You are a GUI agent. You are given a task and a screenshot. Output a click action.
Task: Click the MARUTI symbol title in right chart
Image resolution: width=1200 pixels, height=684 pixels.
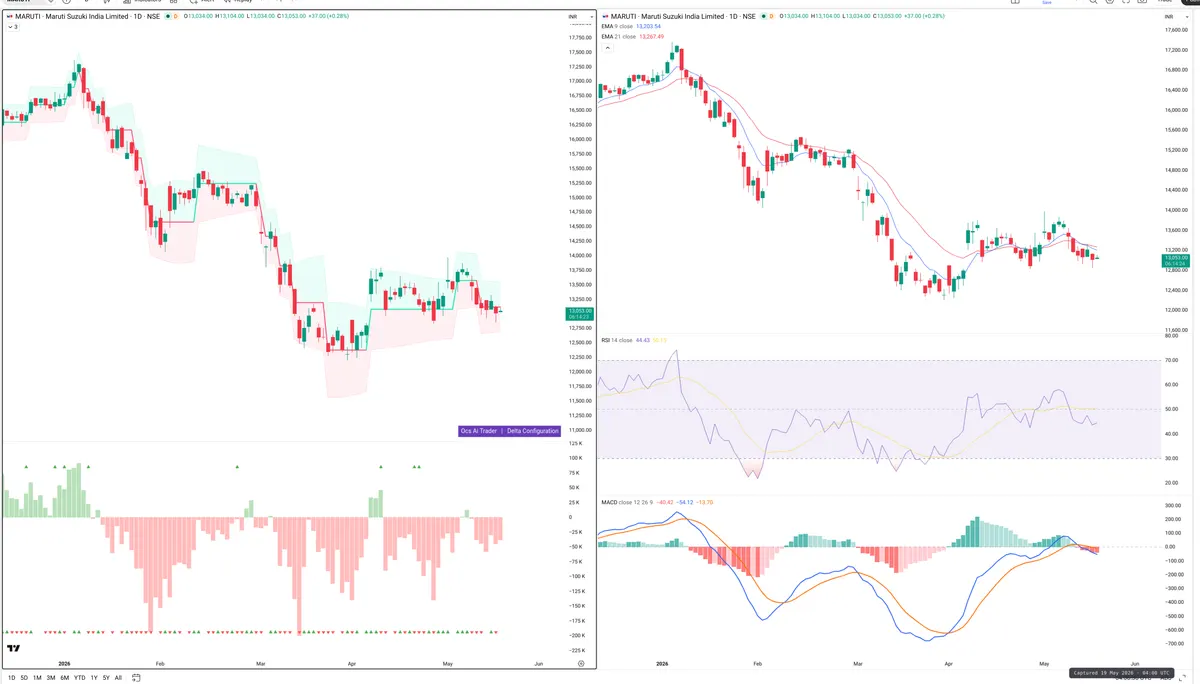(x=682, y=17)
